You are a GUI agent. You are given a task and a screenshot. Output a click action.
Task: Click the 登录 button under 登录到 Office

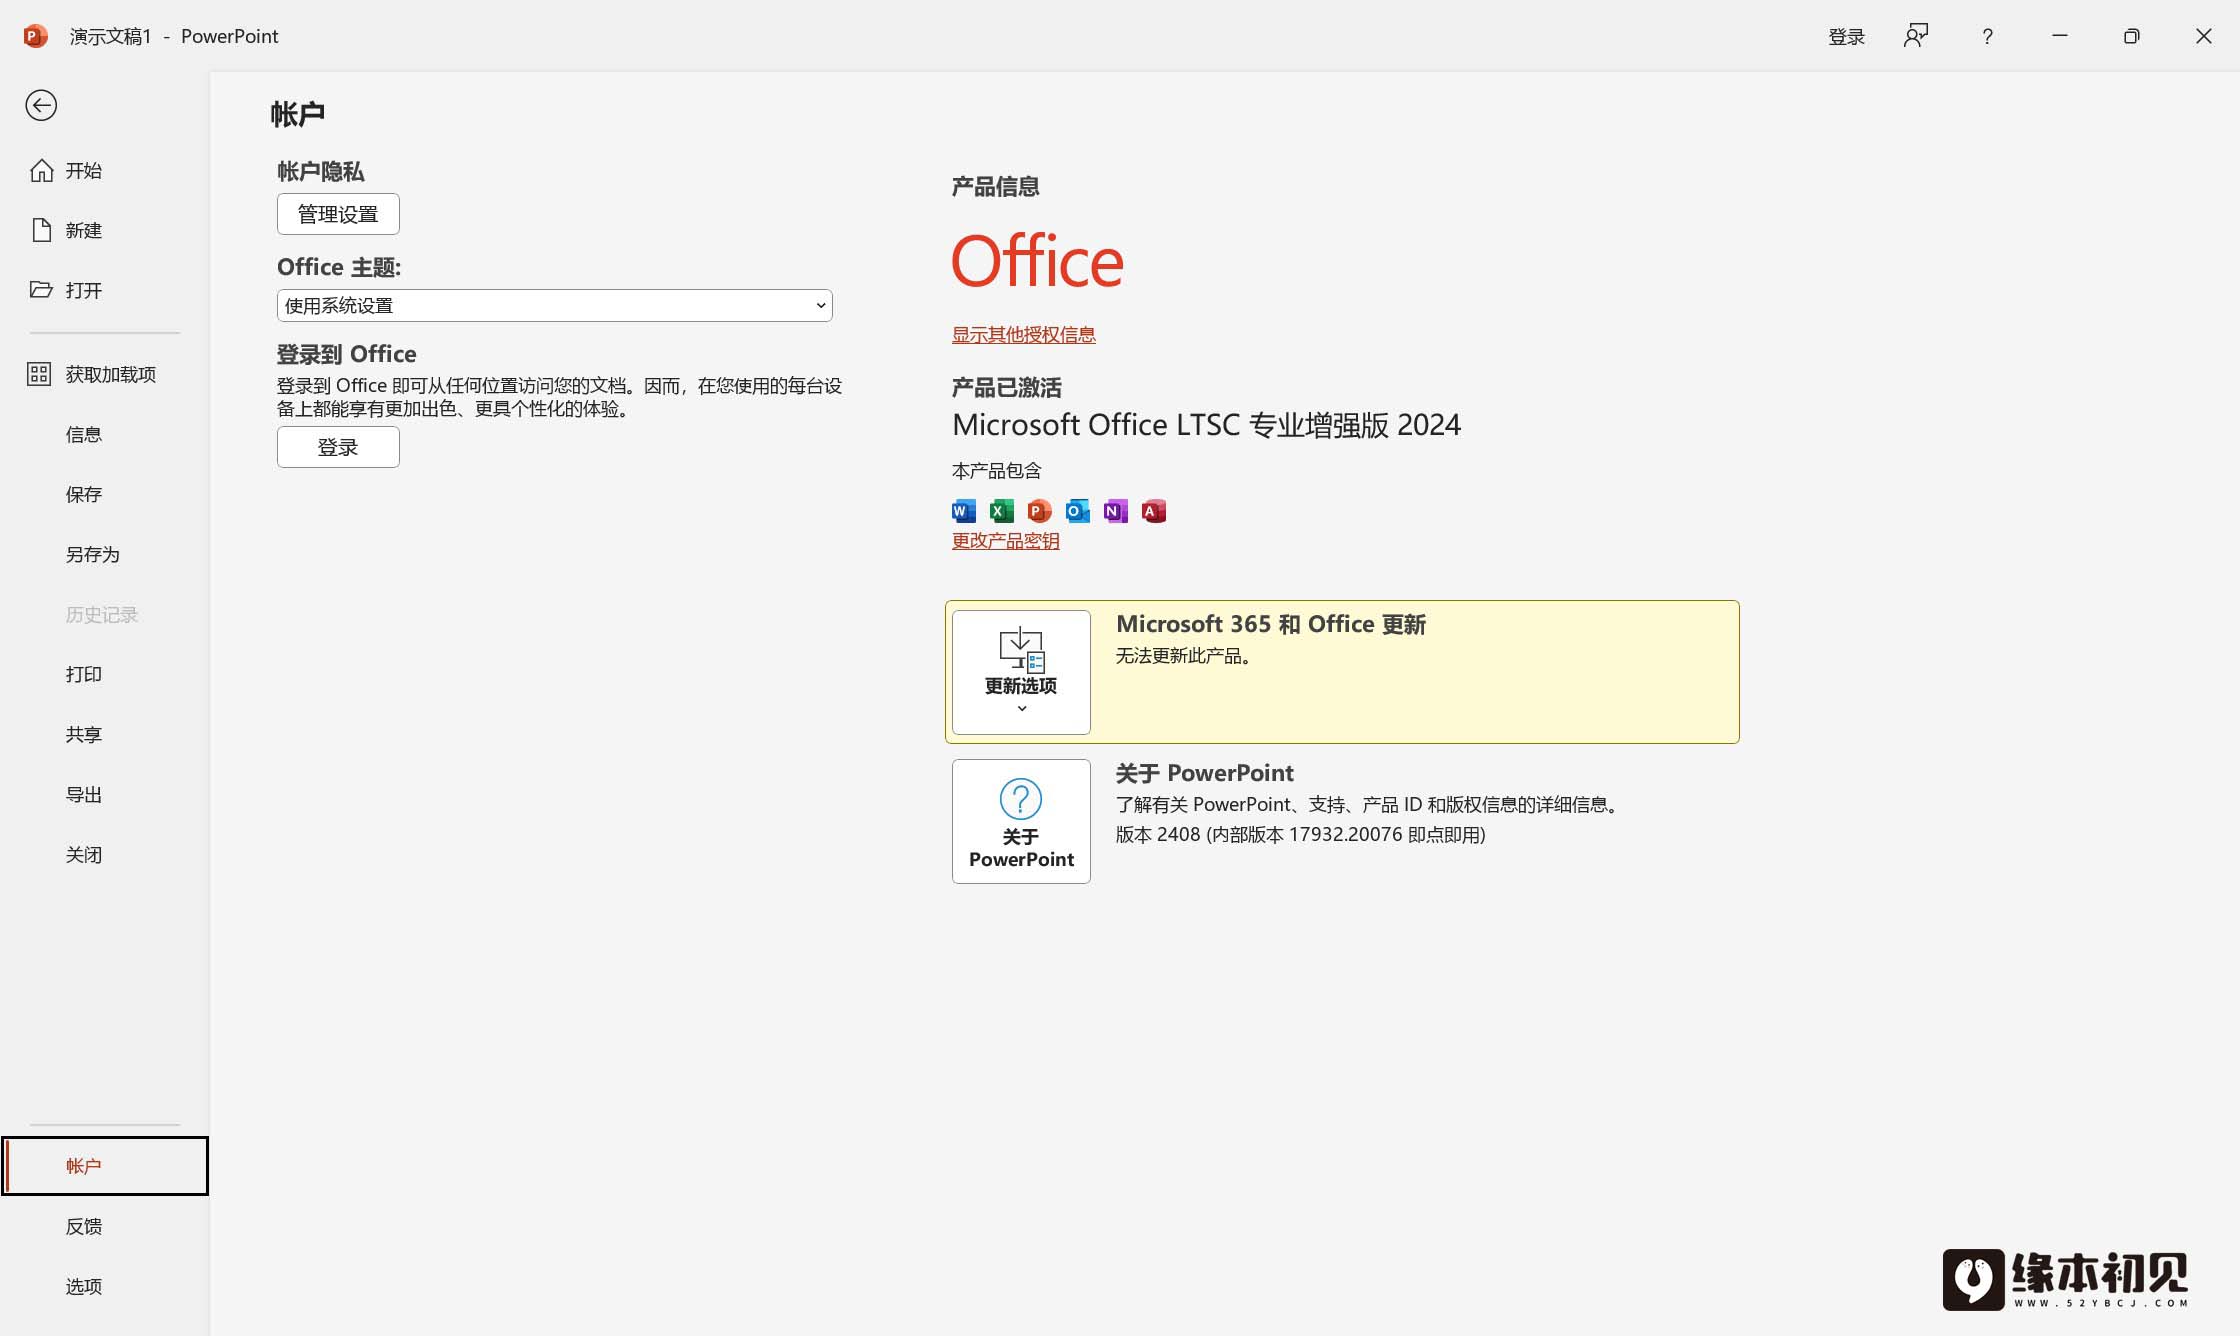click(x=338, y=447)
